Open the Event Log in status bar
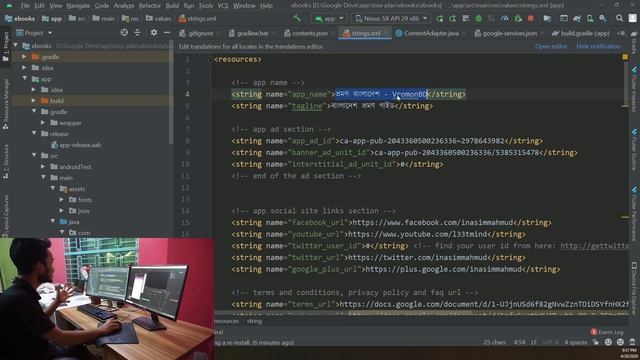This screenshot has width=640, height=360. click(x=607, y=332)
